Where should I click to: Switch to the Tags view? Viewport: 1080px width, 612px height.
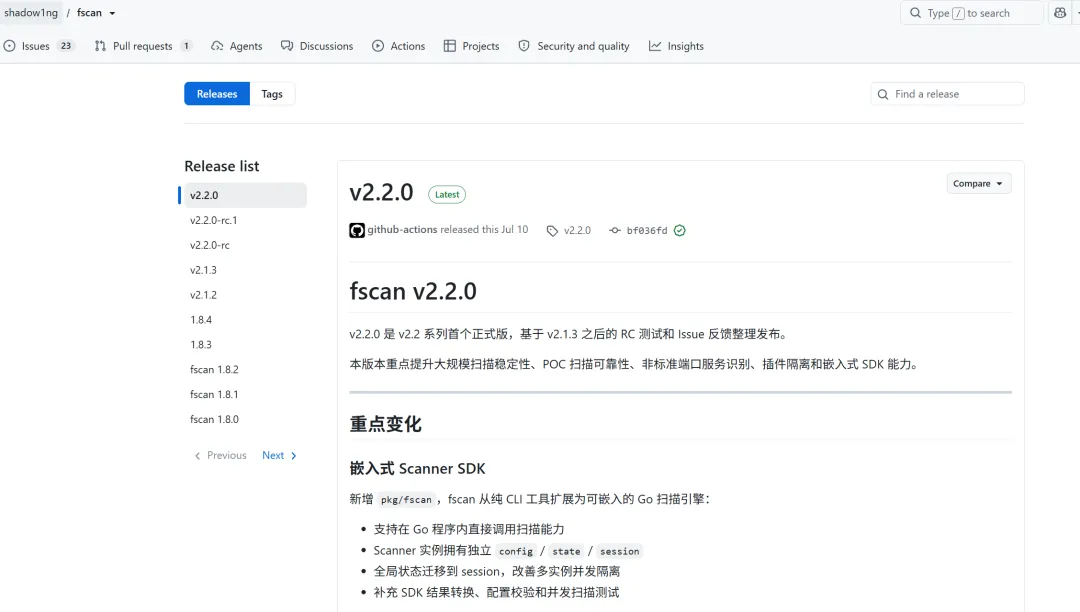click(272, 94)
